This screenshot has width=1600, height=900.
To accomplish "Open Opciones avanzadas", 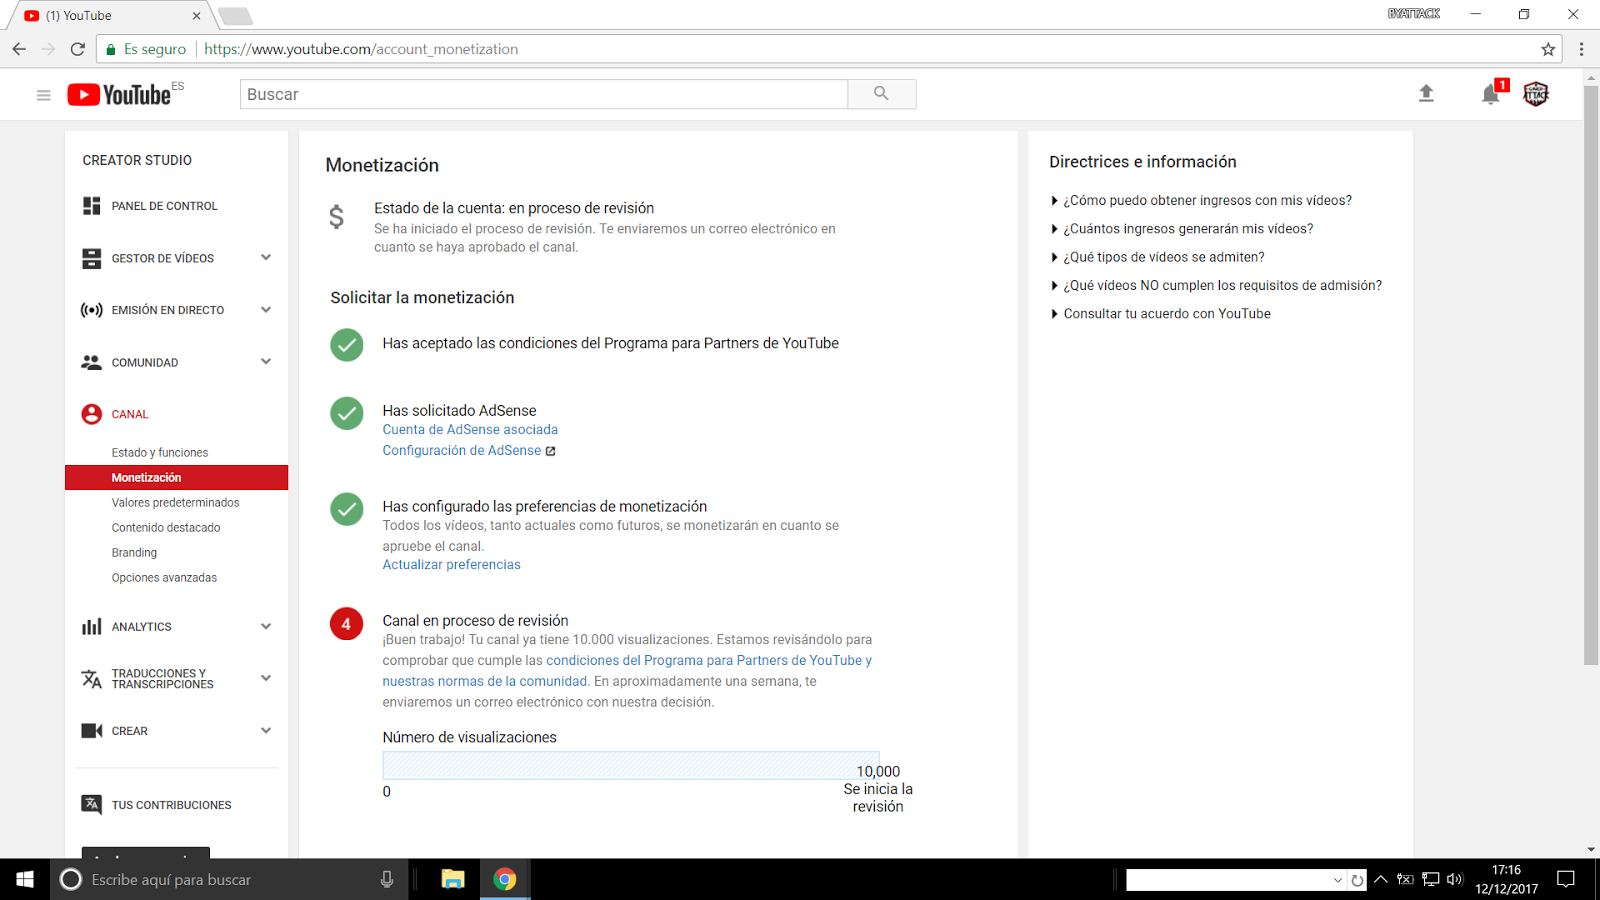I will (164, 578).
